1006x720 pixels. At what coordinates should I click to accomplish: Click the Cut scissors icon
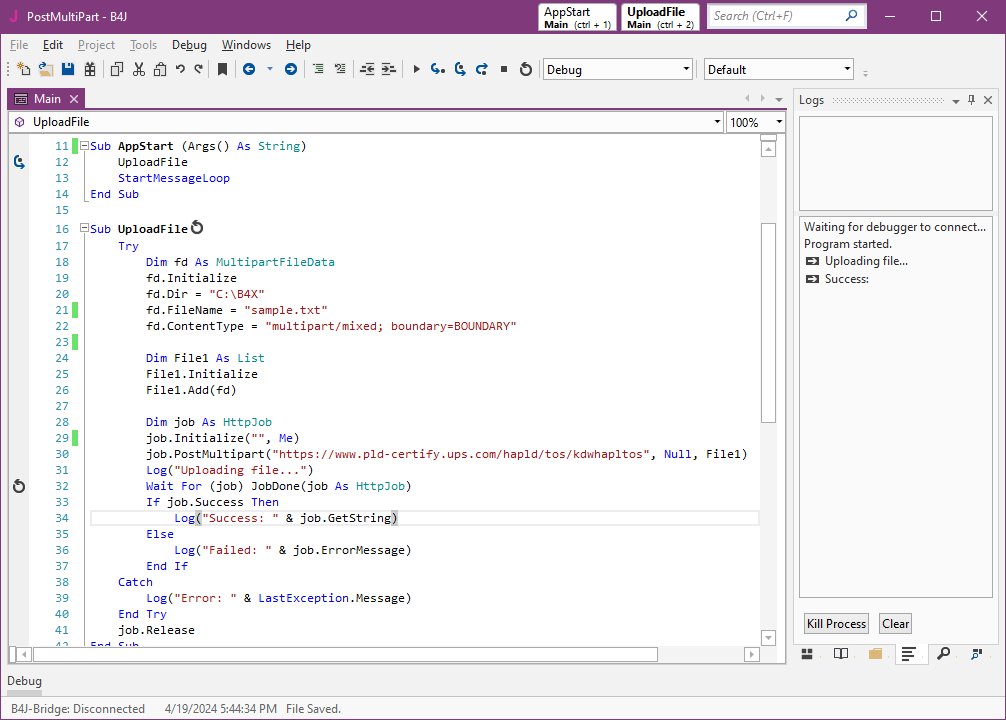click(138, 69)
